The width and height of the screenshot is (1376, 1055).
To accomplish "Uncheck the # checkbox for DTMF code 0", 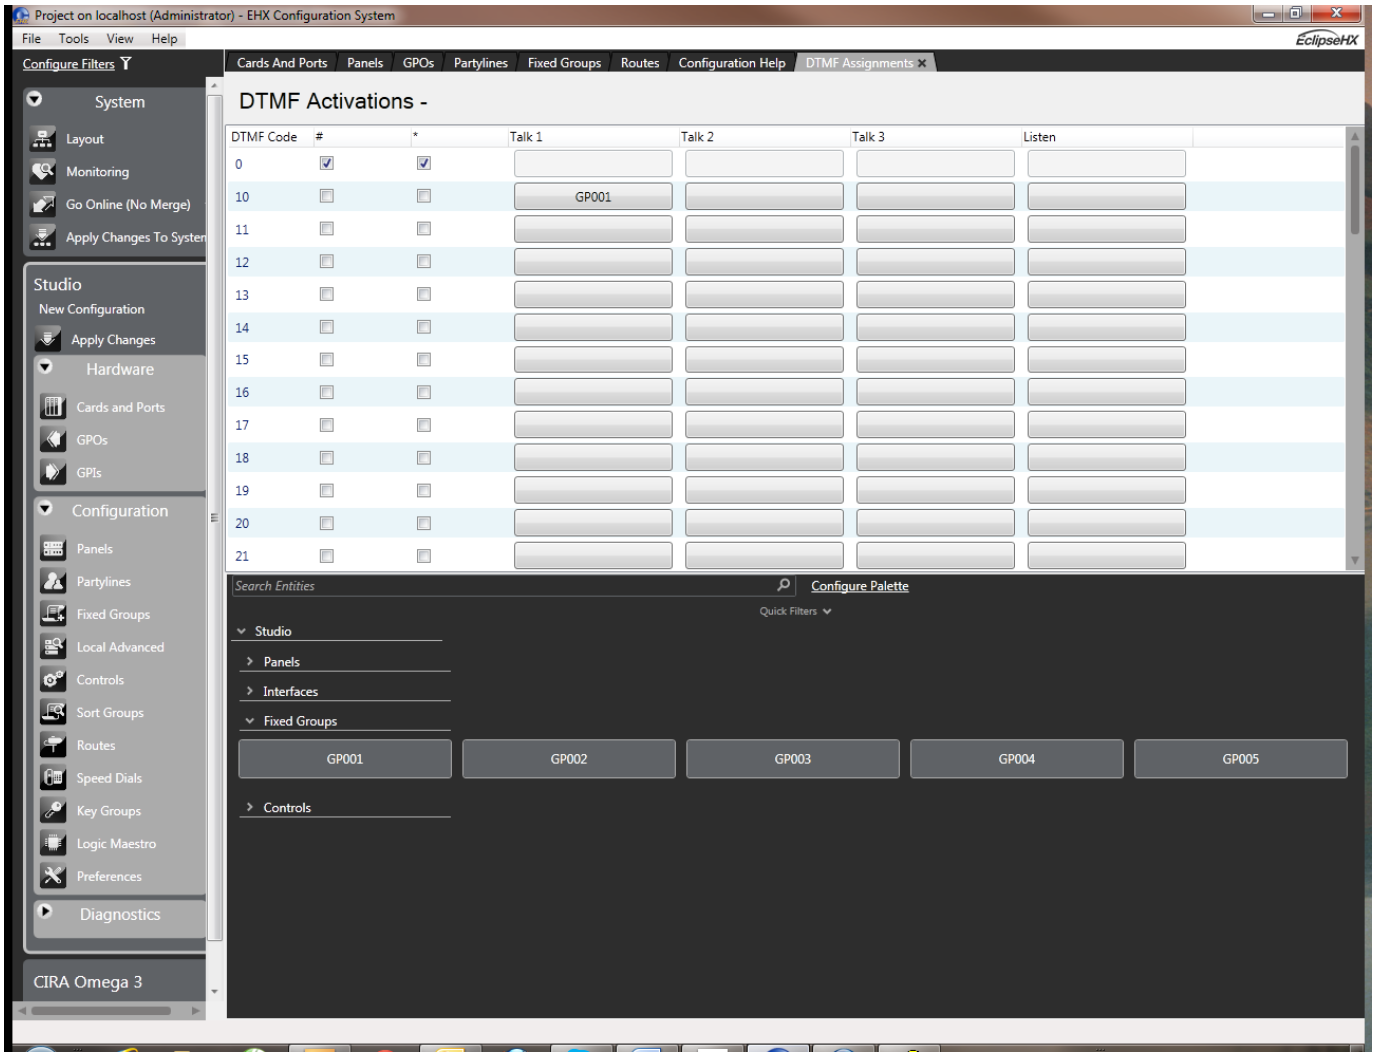I will tap(326, 163).
